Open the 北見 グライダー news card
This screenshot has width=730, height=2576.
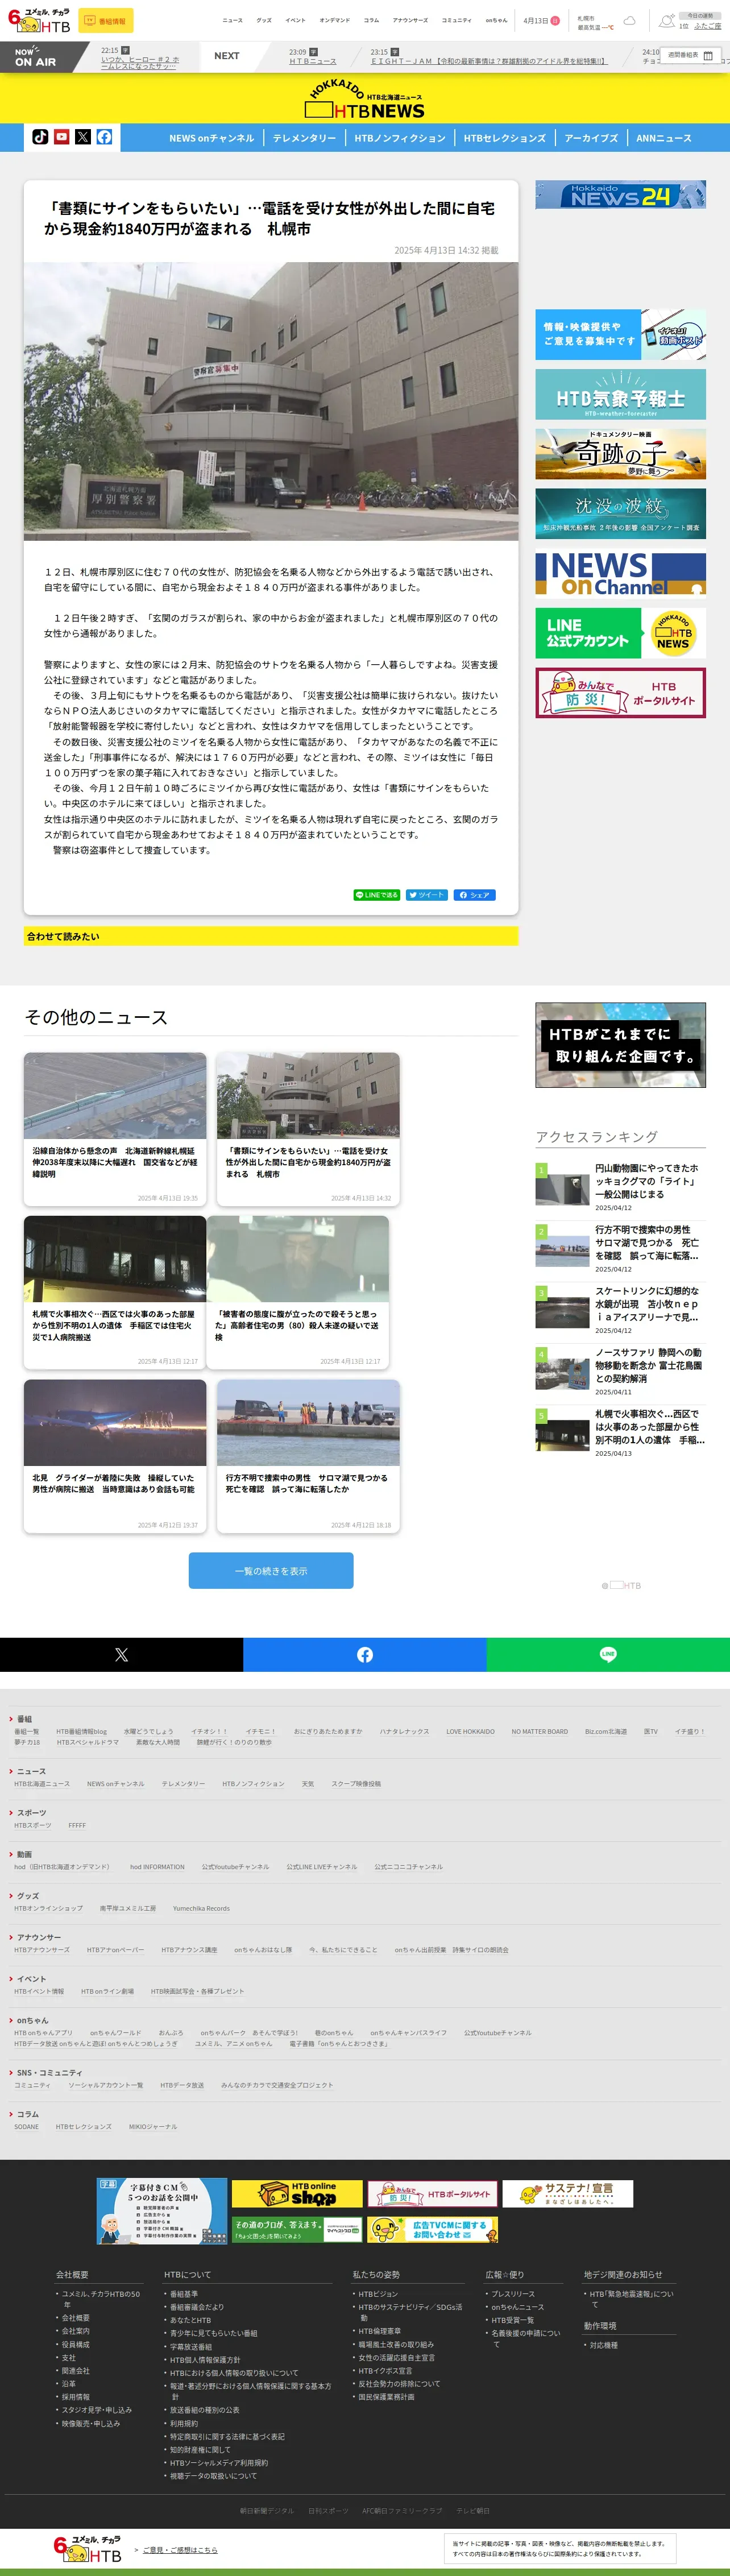(115, 1456)
